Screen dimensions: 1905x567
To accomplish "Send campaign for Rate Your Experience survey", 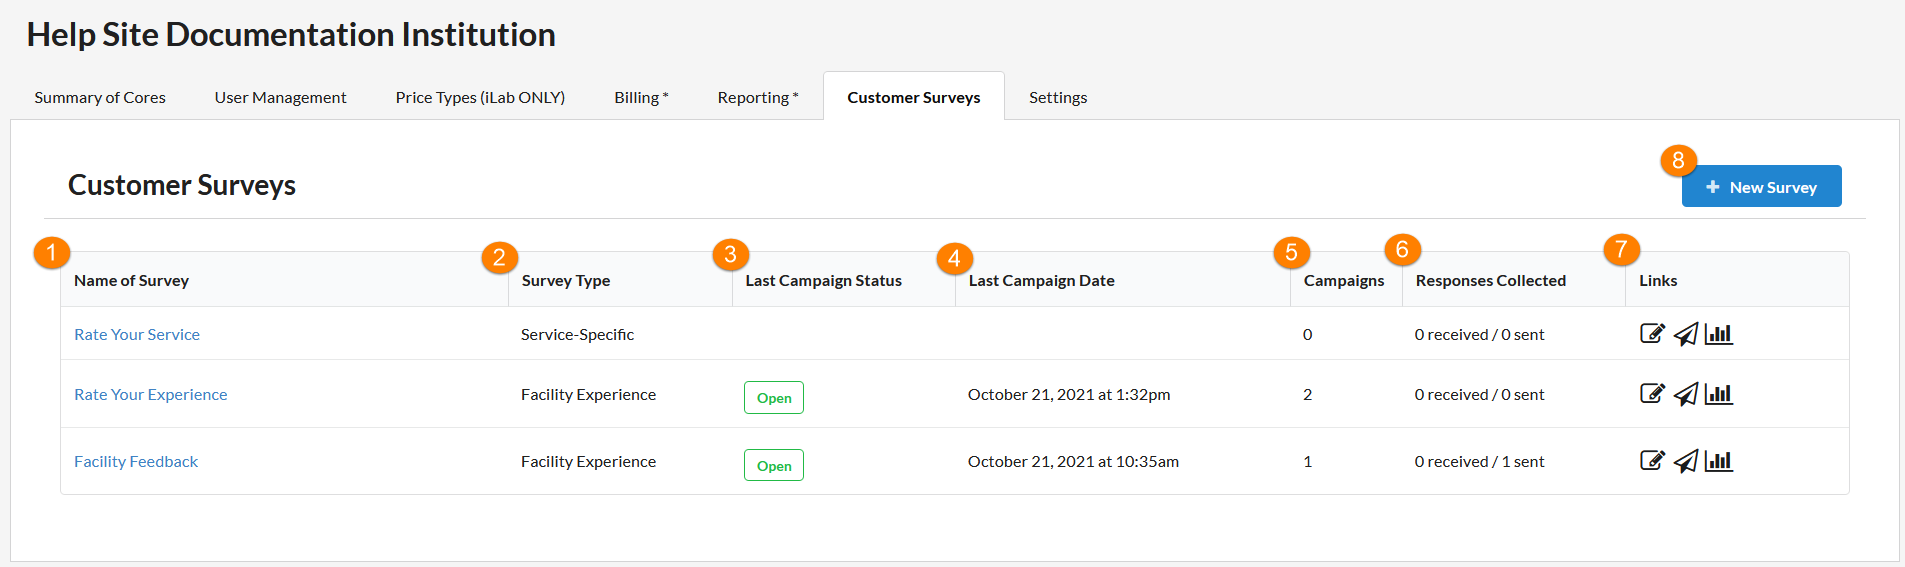I will click(x=1686, y=394).
